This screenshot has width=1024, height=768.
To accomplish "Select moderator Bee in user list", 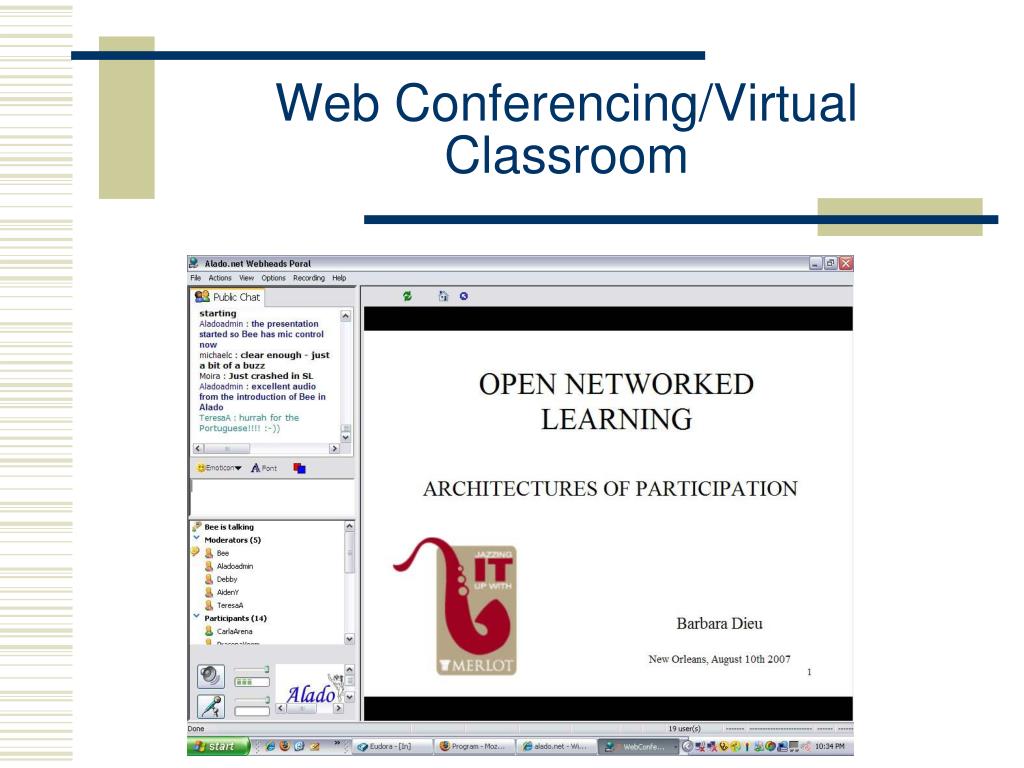I will click(223, 553).
